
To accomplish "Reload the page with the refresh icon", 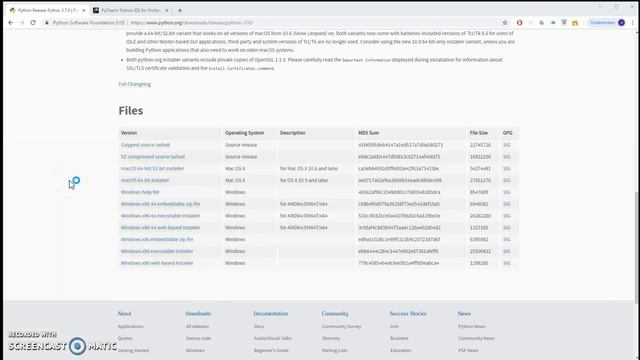I will coord(33,23).
